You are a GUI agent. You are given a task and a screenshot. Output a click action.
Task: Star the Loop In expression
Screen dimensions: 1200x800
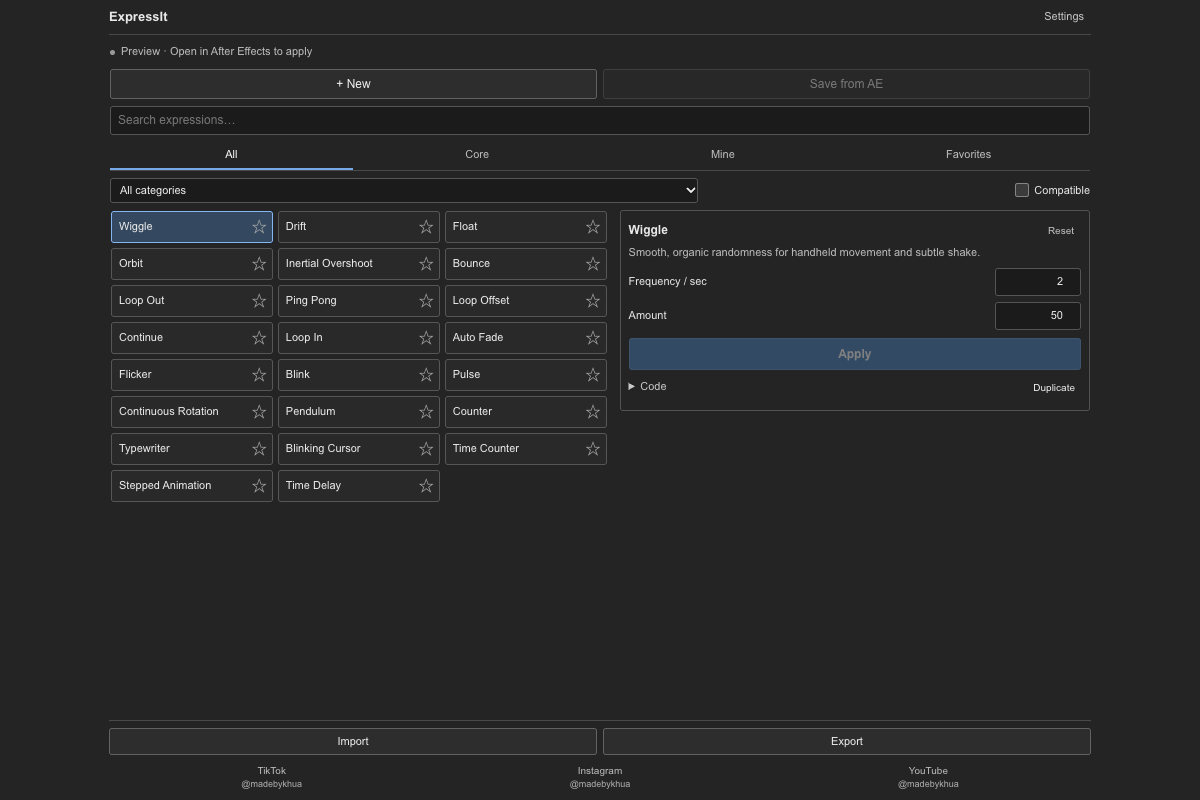click(426, 338)
